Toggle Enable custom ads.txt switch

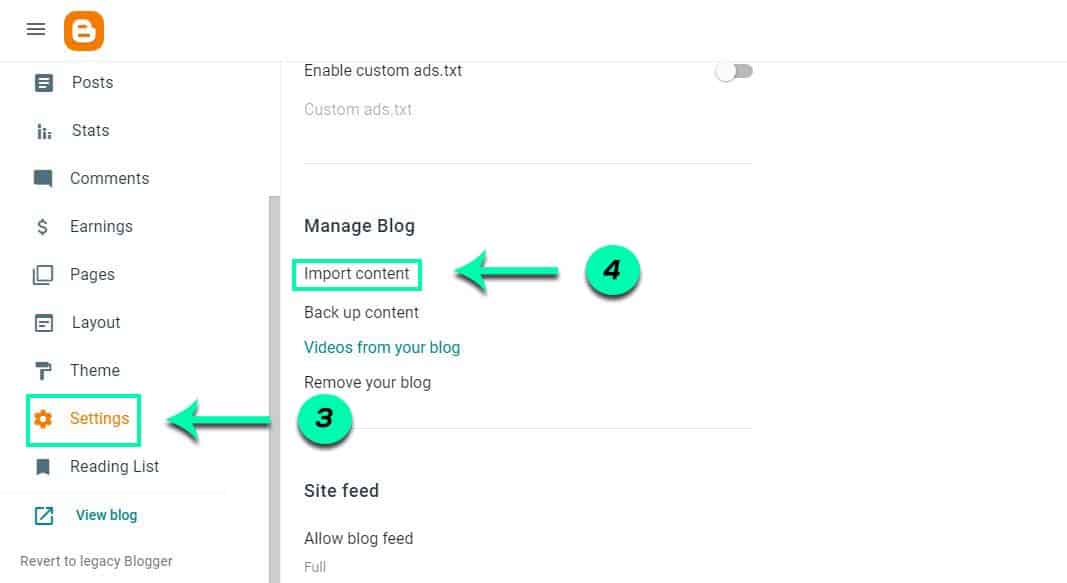tap(734, 71)
